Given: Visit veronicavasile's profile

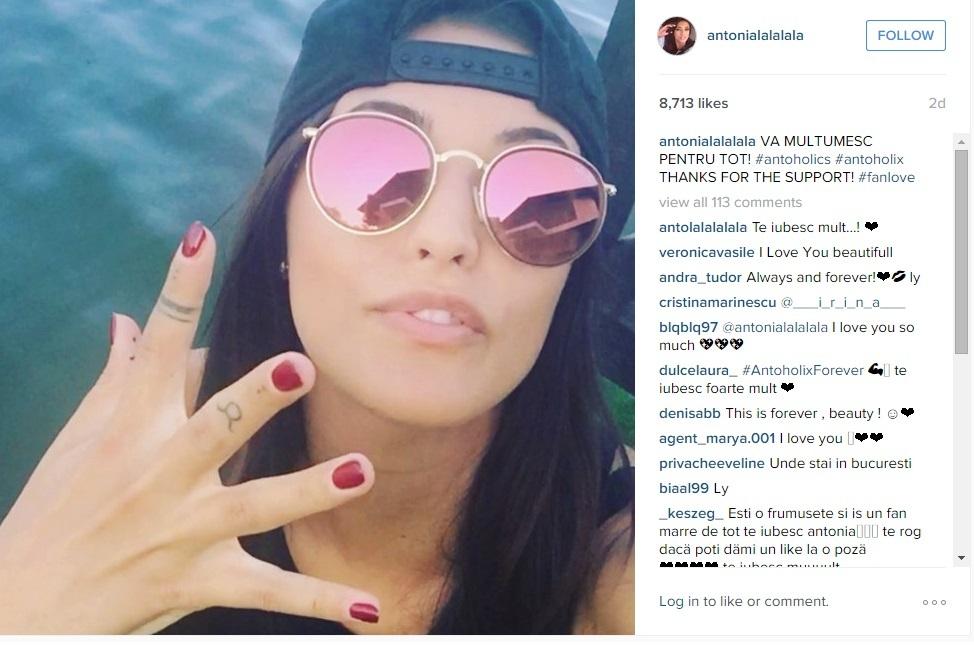Looking at the screenshot, I should coord(706,252).
